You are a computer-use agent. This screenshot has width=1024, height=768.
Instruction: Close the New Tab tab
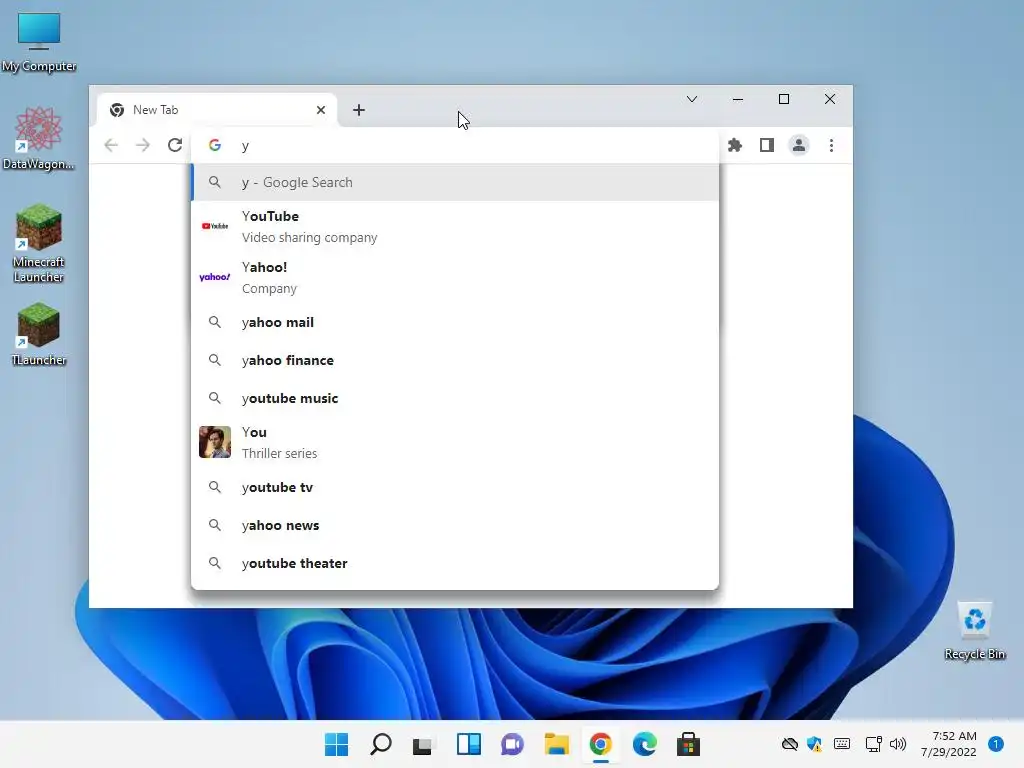[x=321, y=110]
